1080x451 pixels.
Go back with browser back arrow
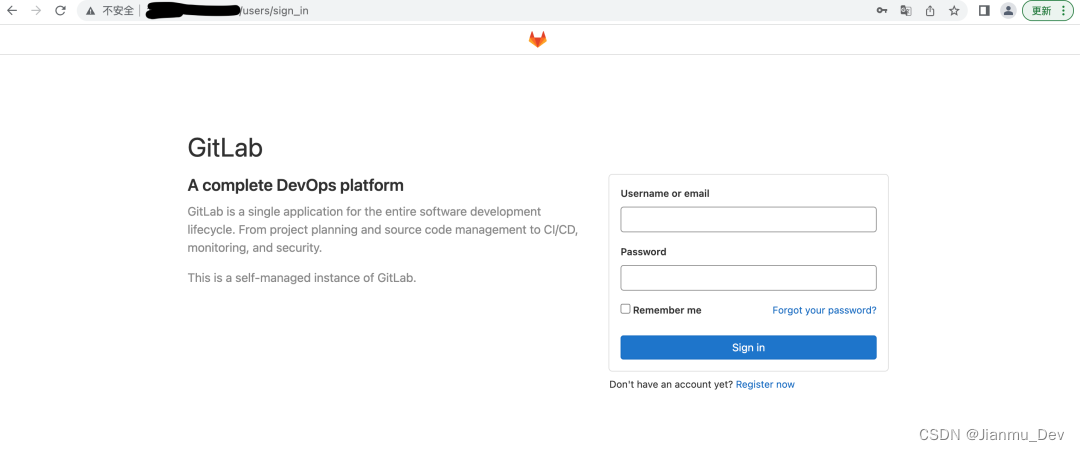12,10
